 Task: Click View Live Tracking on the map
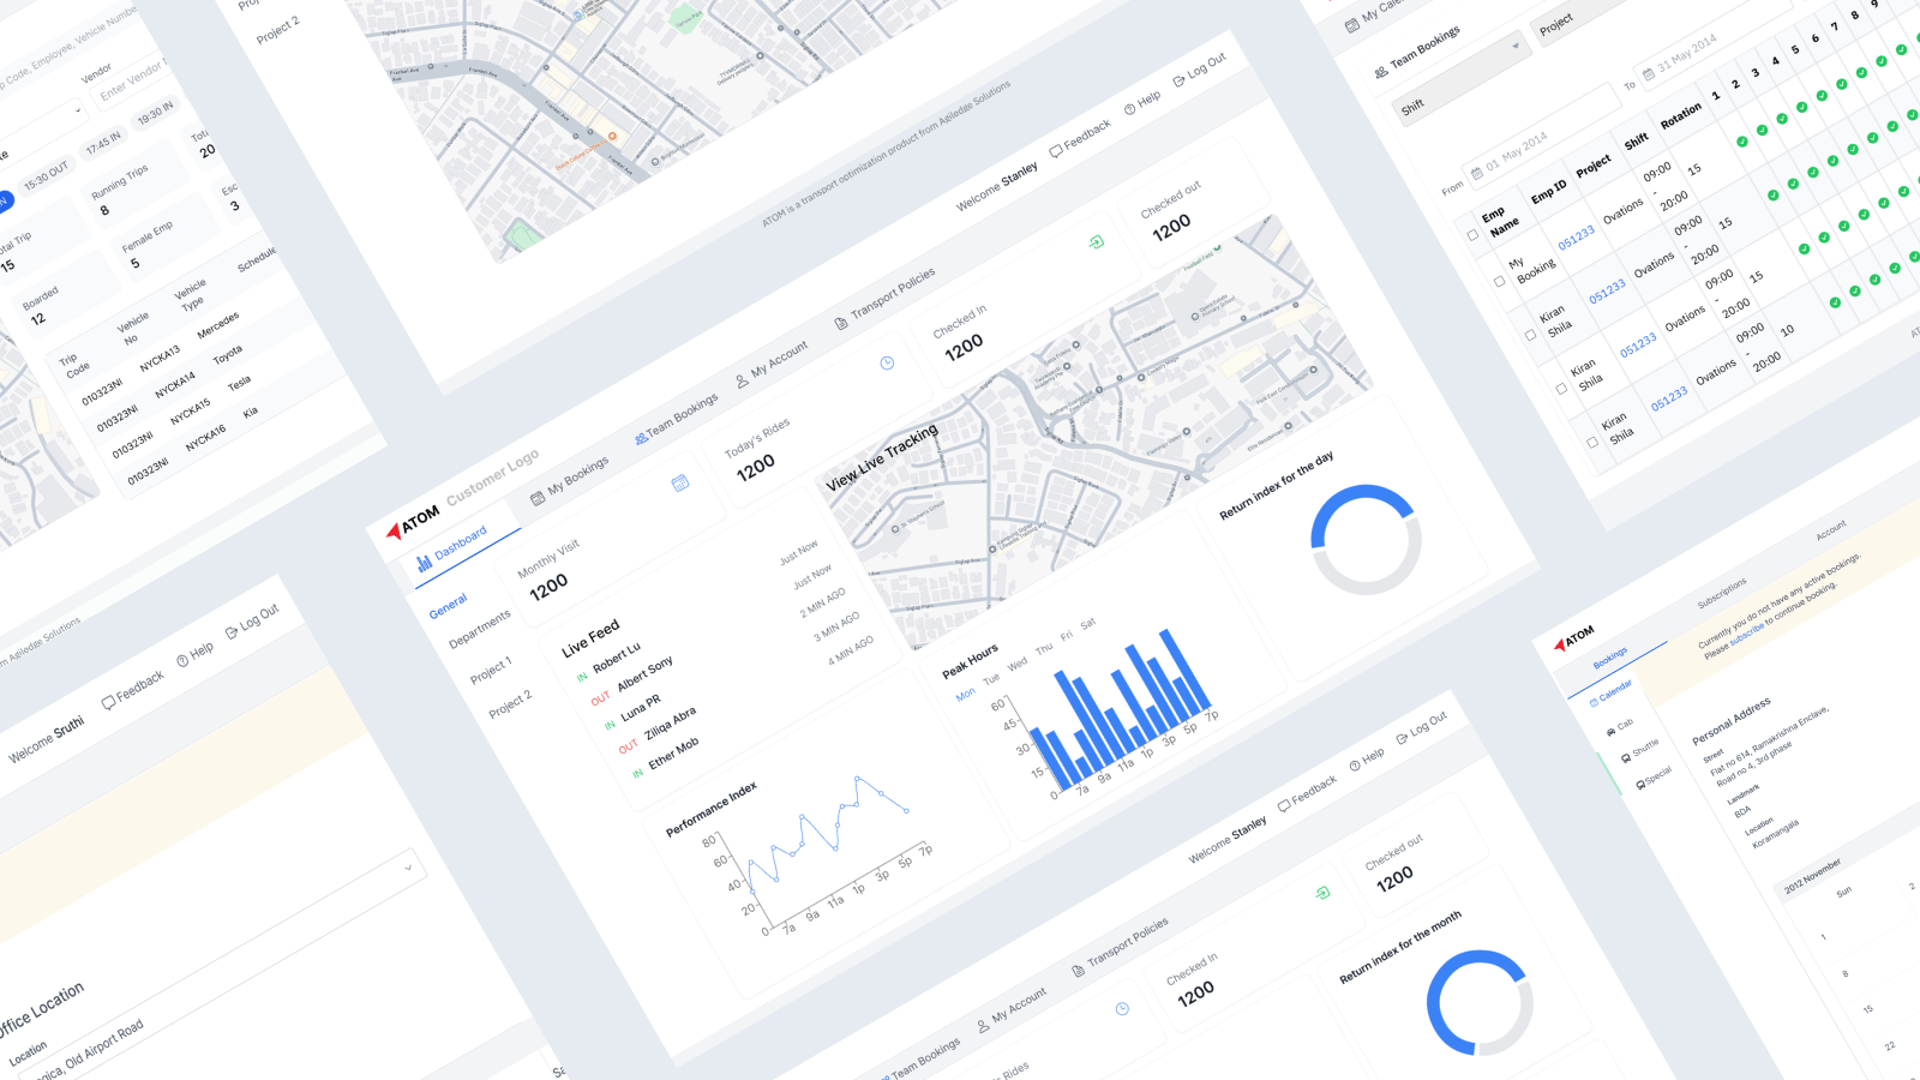click(x=882, y=457)
